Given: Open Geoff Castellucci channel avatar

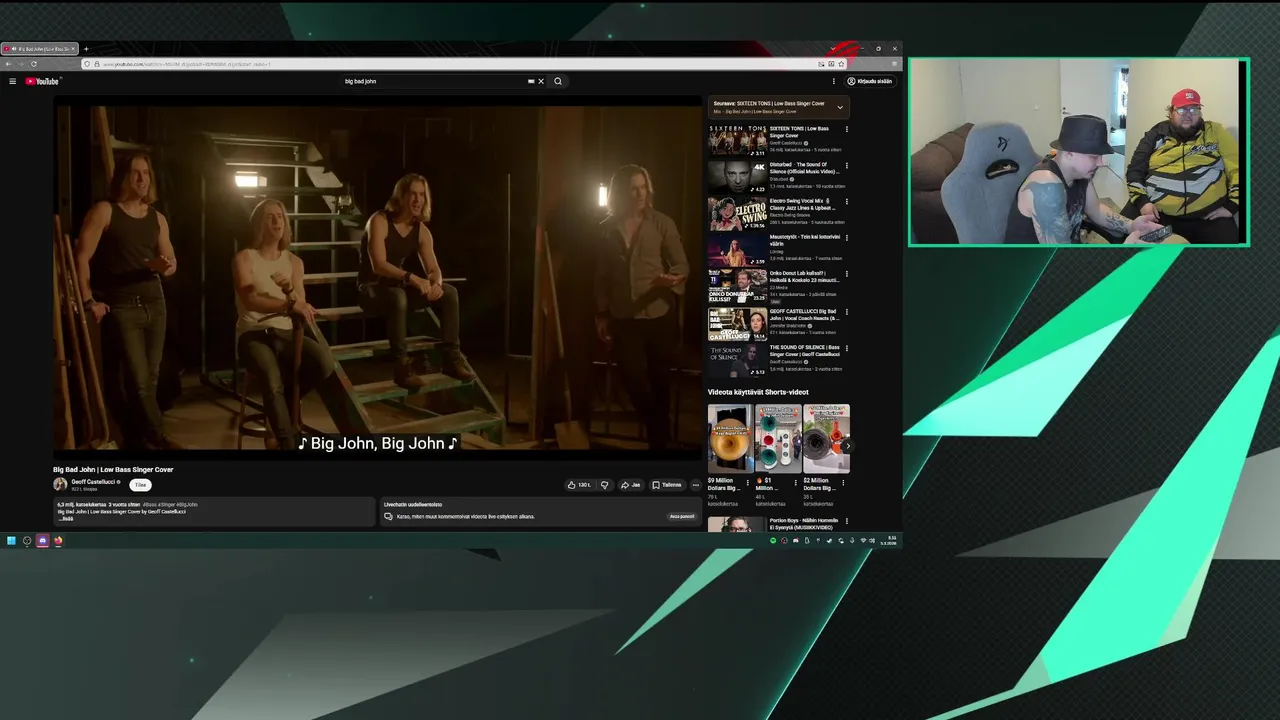Looking at the screenshot, I should (60, 484).
